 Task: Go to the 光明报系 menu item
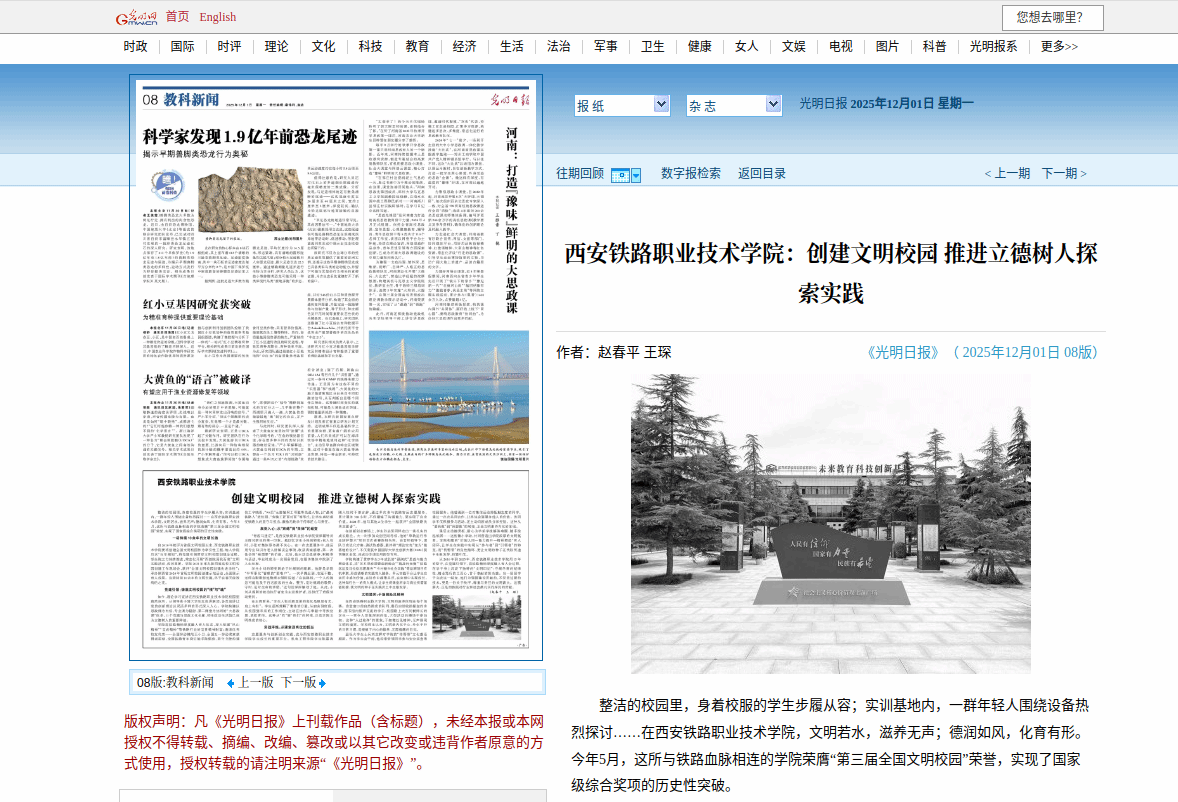click(993, 47)
